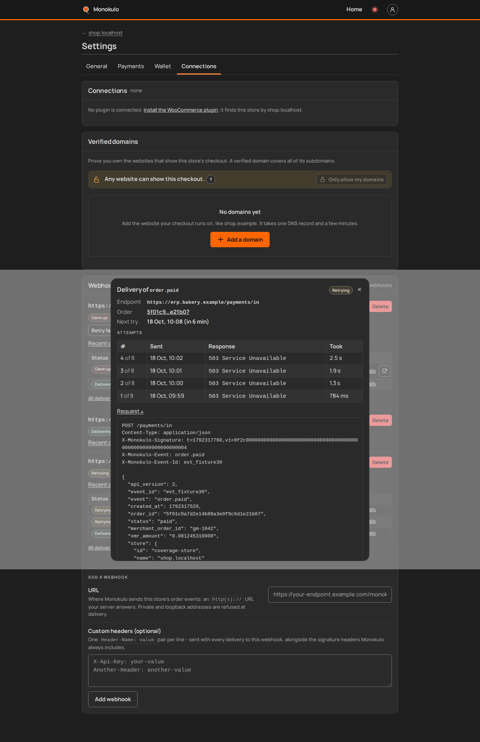Click the '2 of 8' attempt row
This screenshot has width=480, height=742.
click(x=240, y=383)
